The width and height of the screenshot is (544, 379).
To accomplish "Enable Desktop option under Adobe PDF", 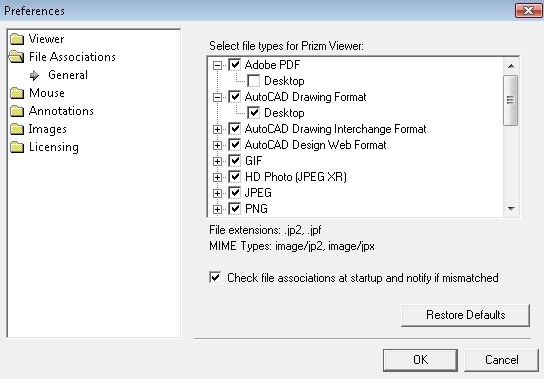I will pos(254,81).
